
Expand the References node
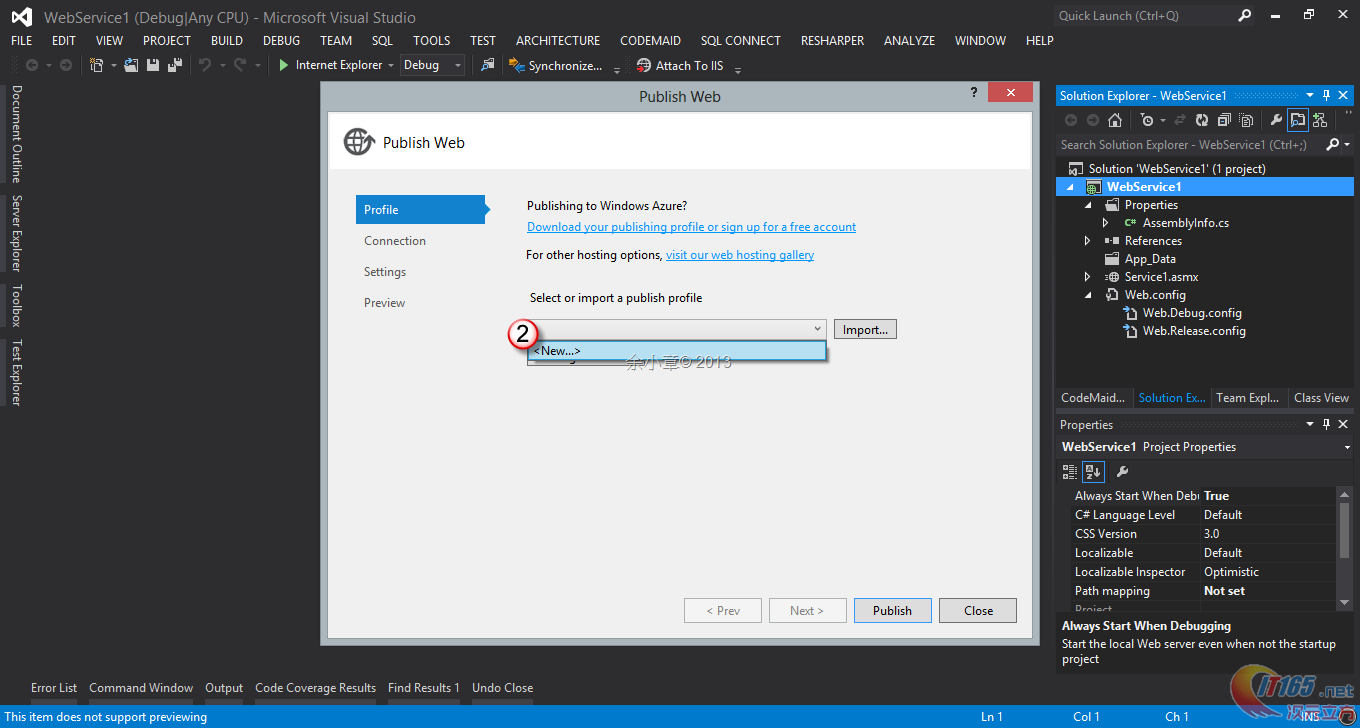tap(1087, 241)
